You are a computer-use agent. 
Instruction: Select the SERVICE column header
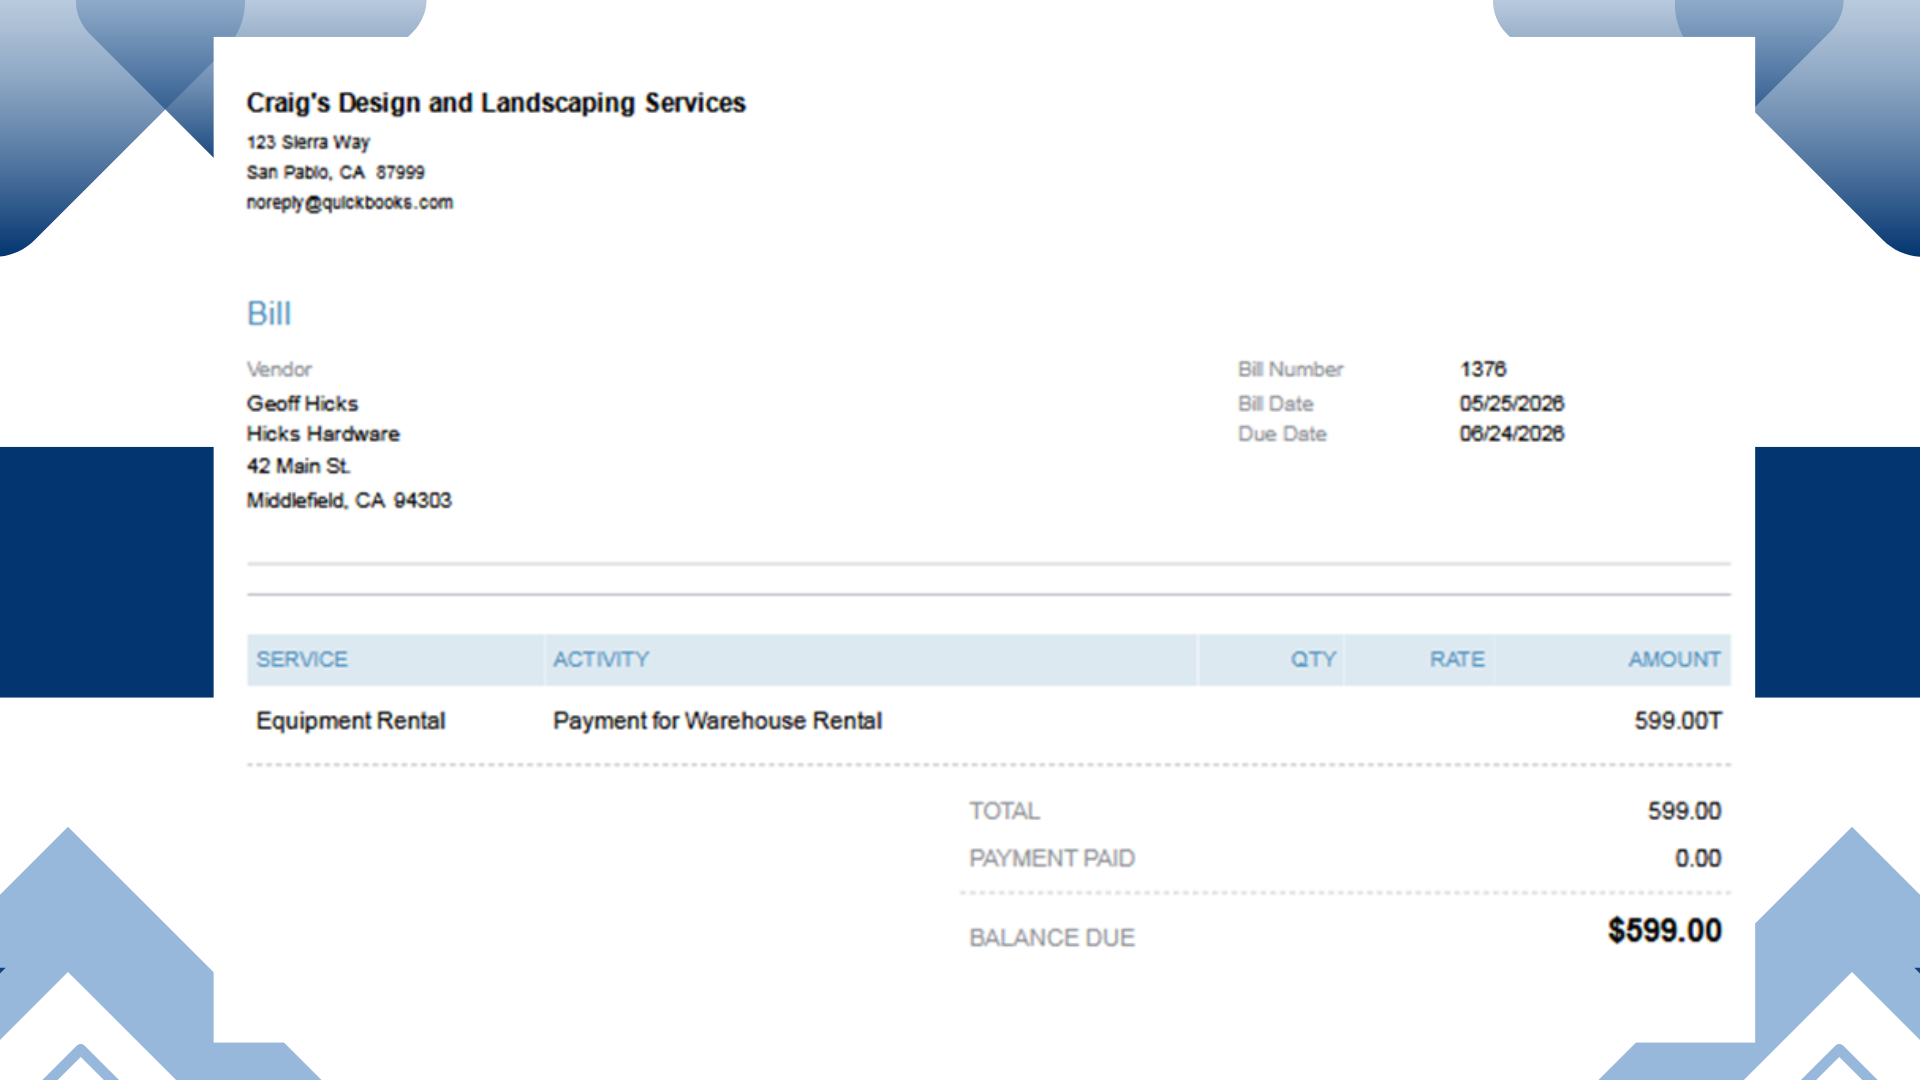tap(302, 659)
